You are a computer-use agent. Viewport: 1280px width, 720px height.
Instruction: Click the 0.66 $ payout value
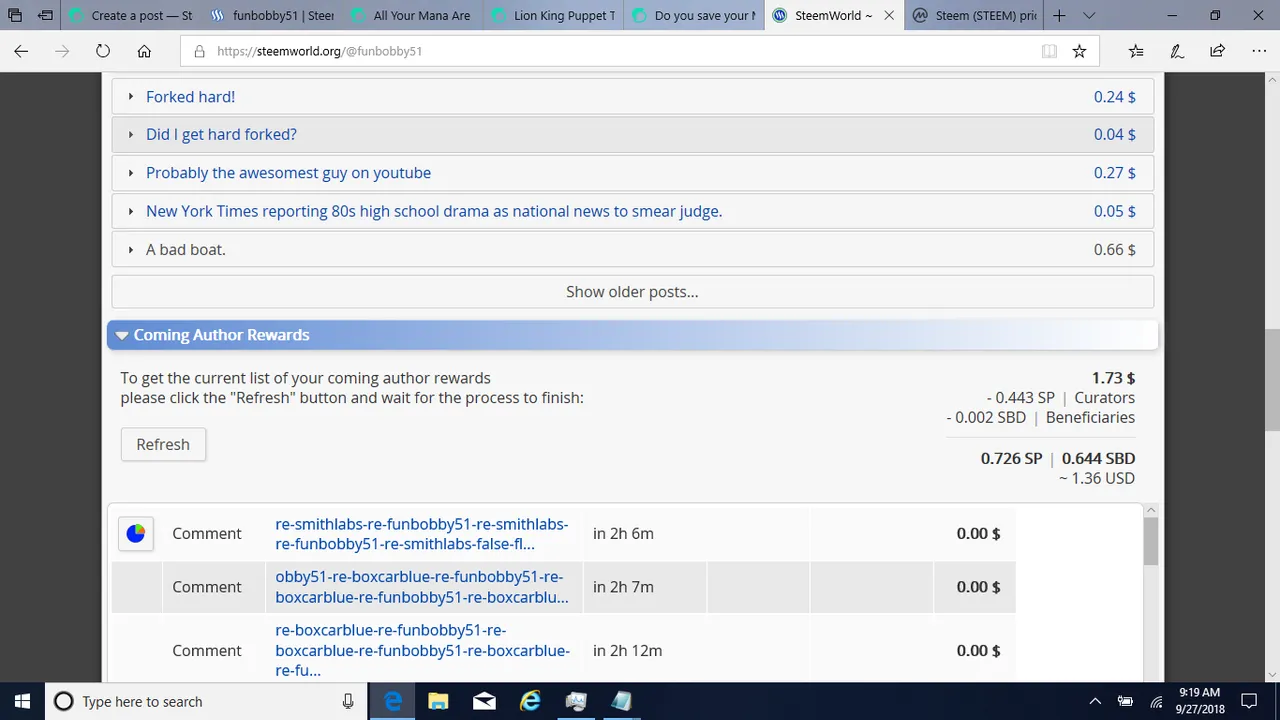[1114, 250]
